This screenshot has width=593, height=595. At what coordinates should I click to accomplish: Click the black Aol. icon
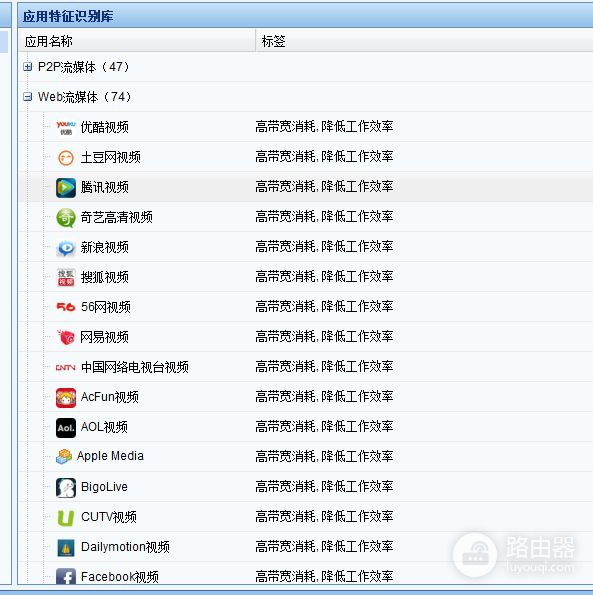pos(66,428)
